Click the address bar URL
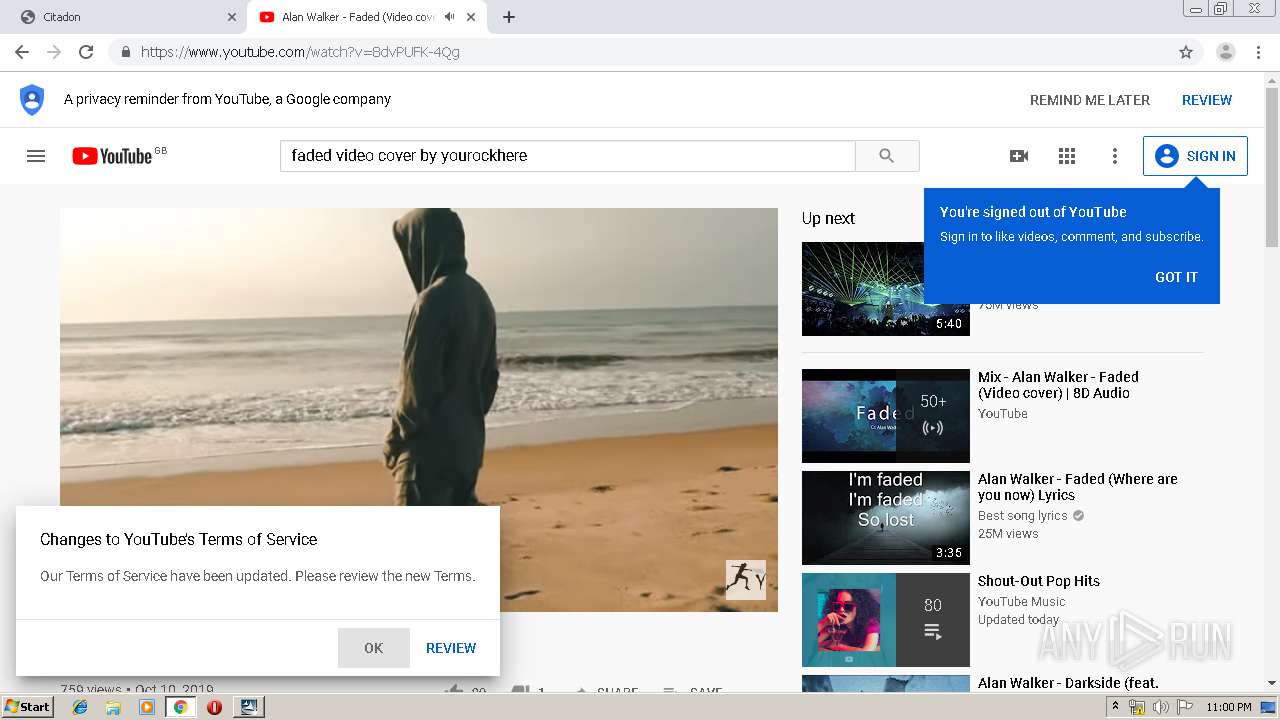The width and height of the screenshot is (1280, 720). pyautogui.click(x=300, y=52)
